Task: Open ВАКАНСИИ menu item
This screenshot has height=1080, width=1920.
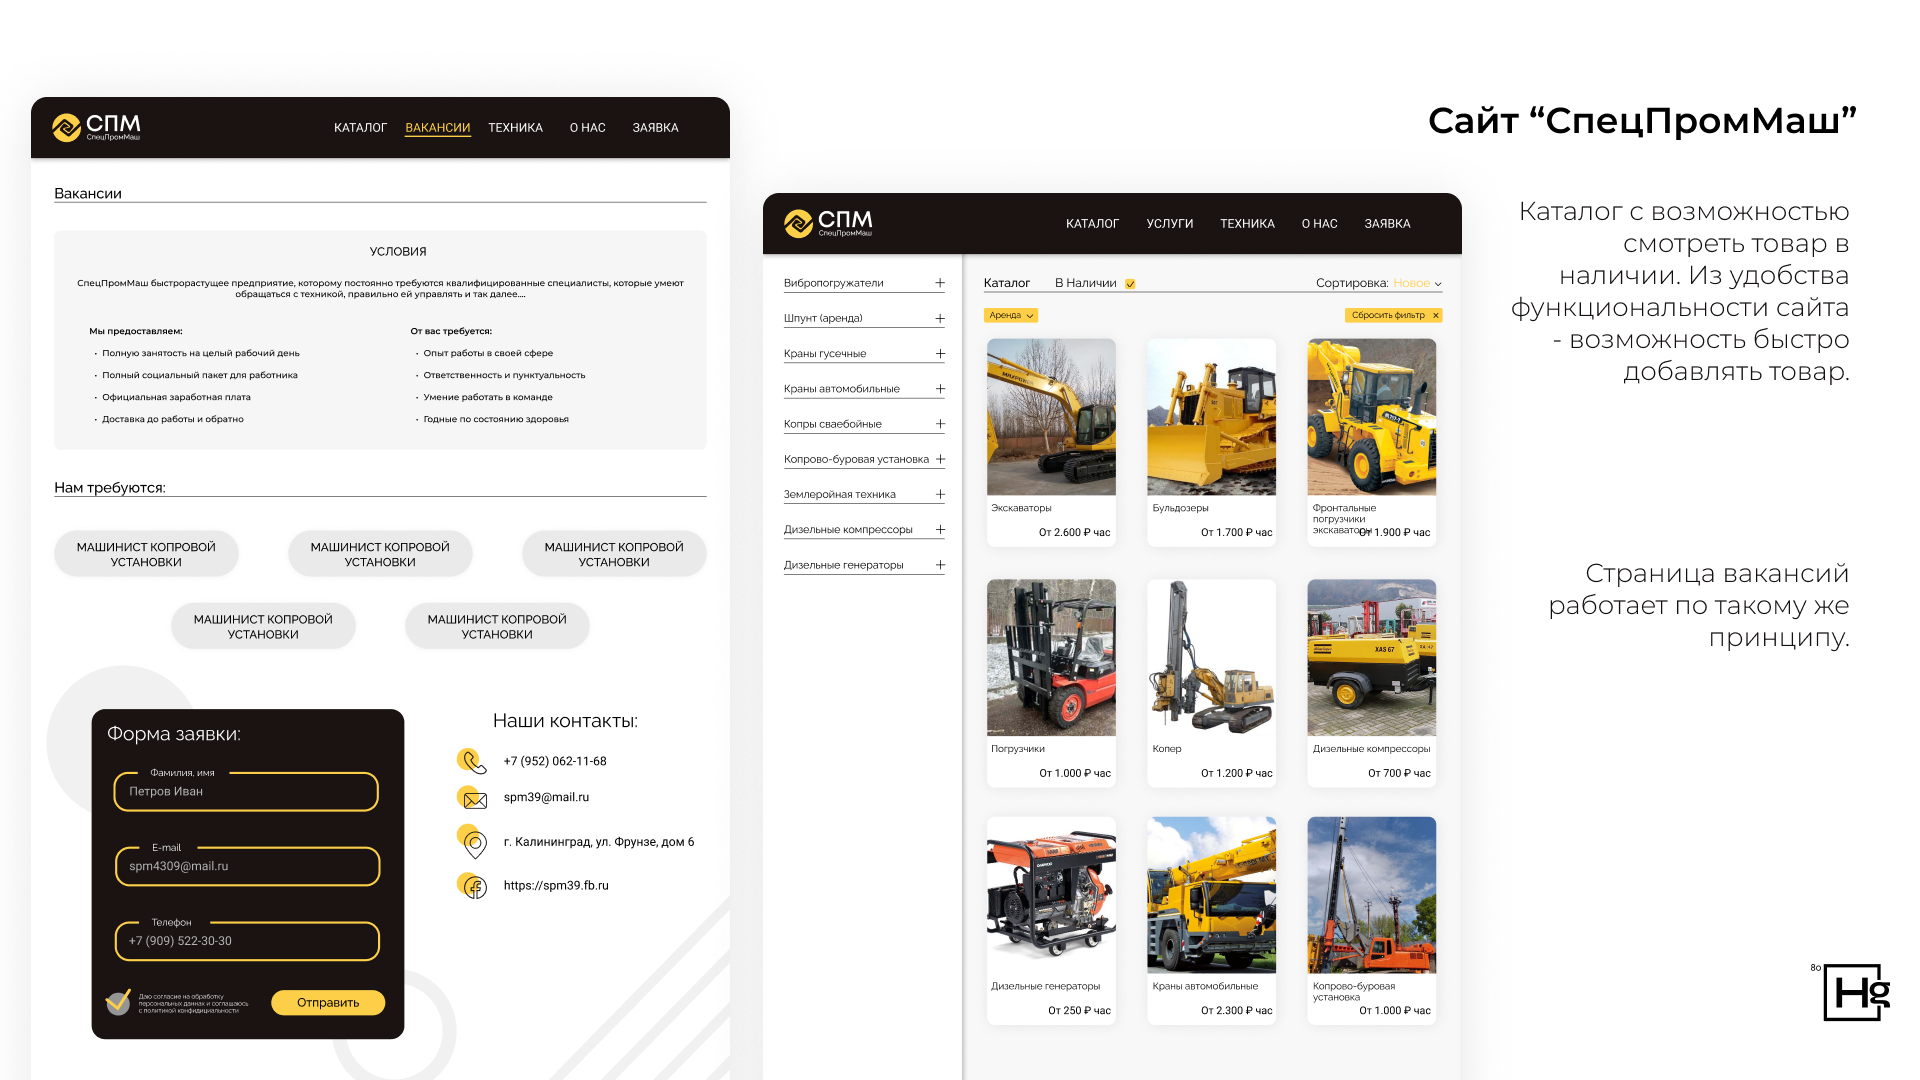Action: point(438,128)
